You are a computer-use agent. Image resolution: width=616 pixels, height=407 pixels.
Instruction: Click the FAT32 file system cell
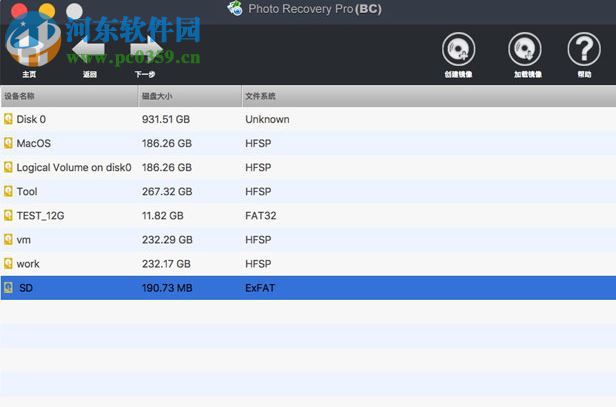click(260, 215)
